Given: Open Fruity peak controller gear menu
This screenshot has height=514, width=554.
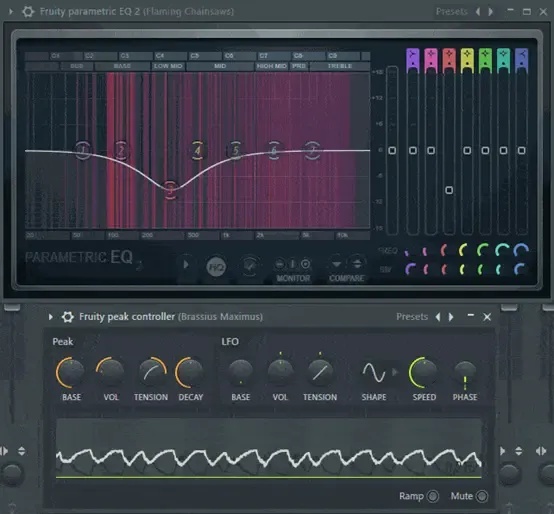Looking at the screenshot, I should click(x=67, y=317).
